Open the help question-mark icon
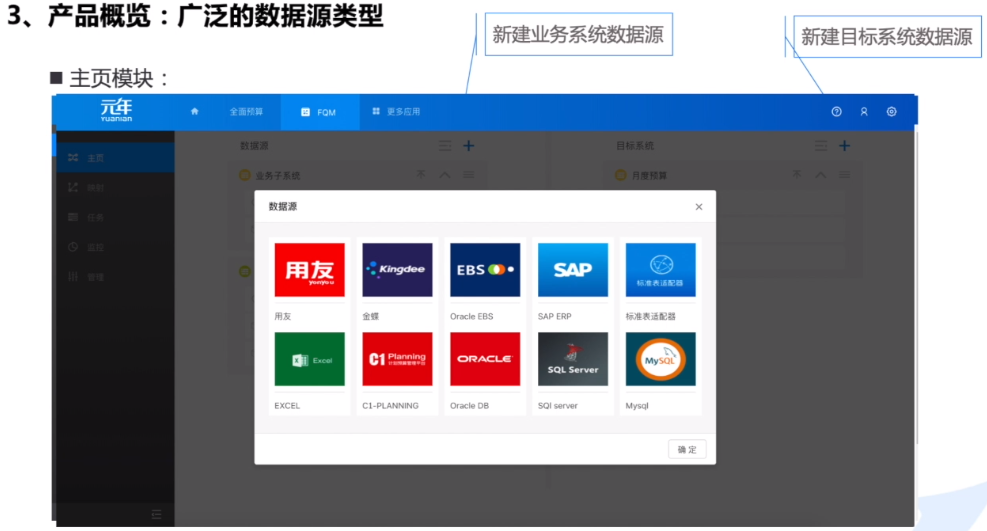This screenshot has height=531, width=987. coord(836,111)
